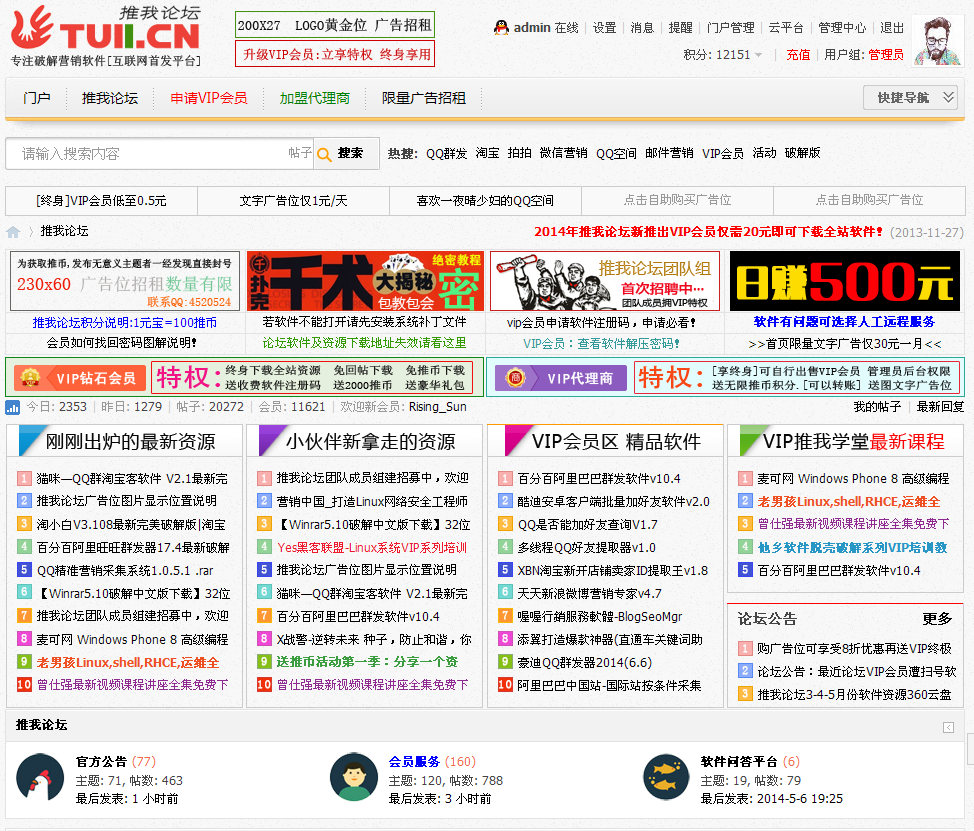Click the magnifier search icon
This screenshot has height=831, width=974.
click(325, 155)
